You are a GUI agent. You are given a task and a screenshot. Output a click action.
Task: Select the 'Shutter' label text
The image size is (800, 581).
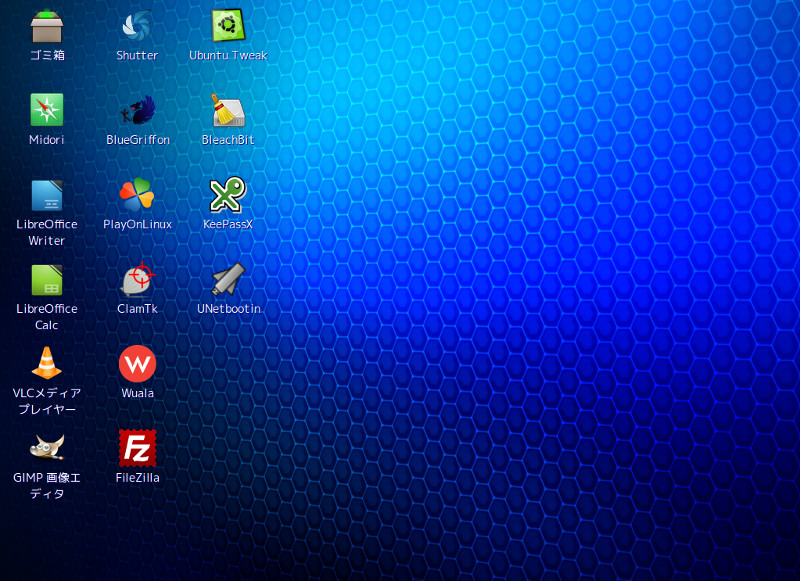137,55
